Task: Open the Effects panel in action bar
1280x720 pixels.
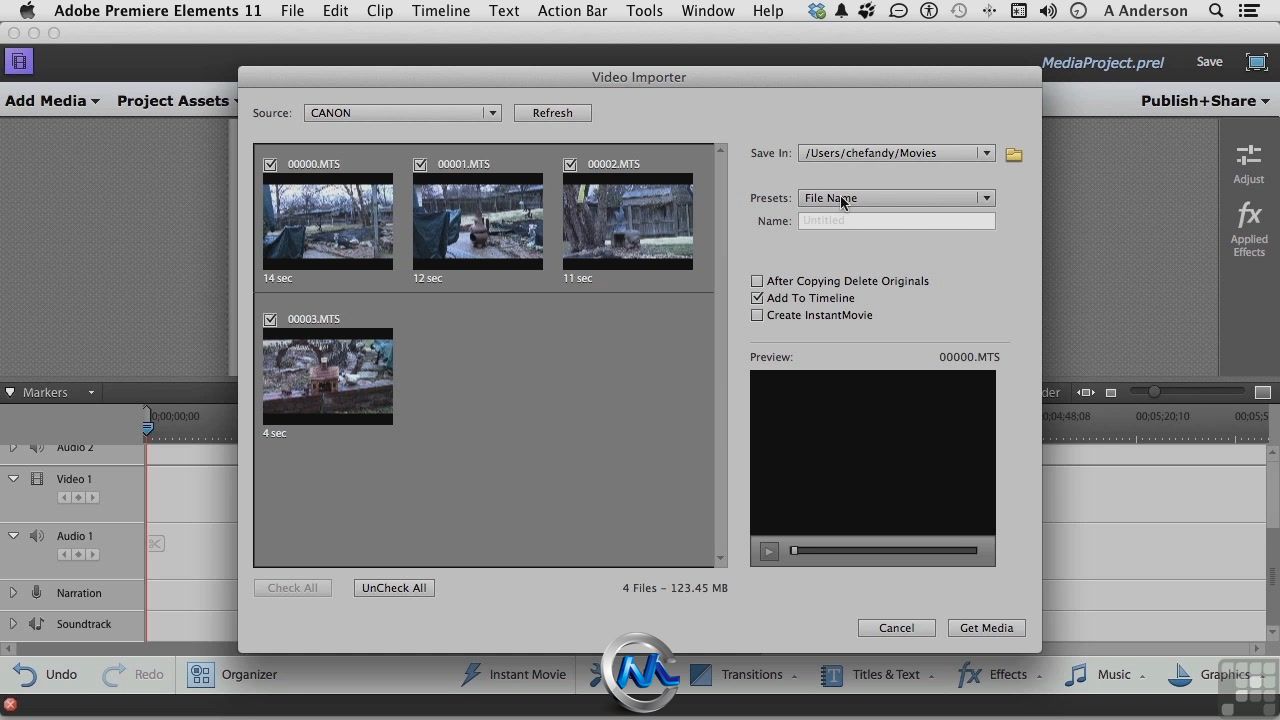Action: pos(999,675)
